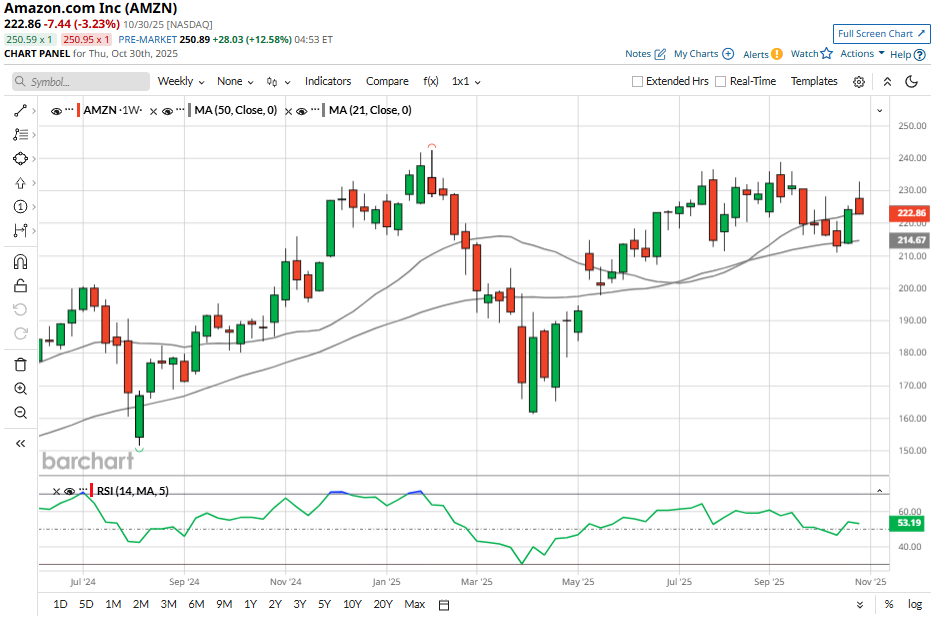Image resolution: width=946 pixels, height=629 pixels.
Task: Select the magnet snap tool
Action: 20,262
